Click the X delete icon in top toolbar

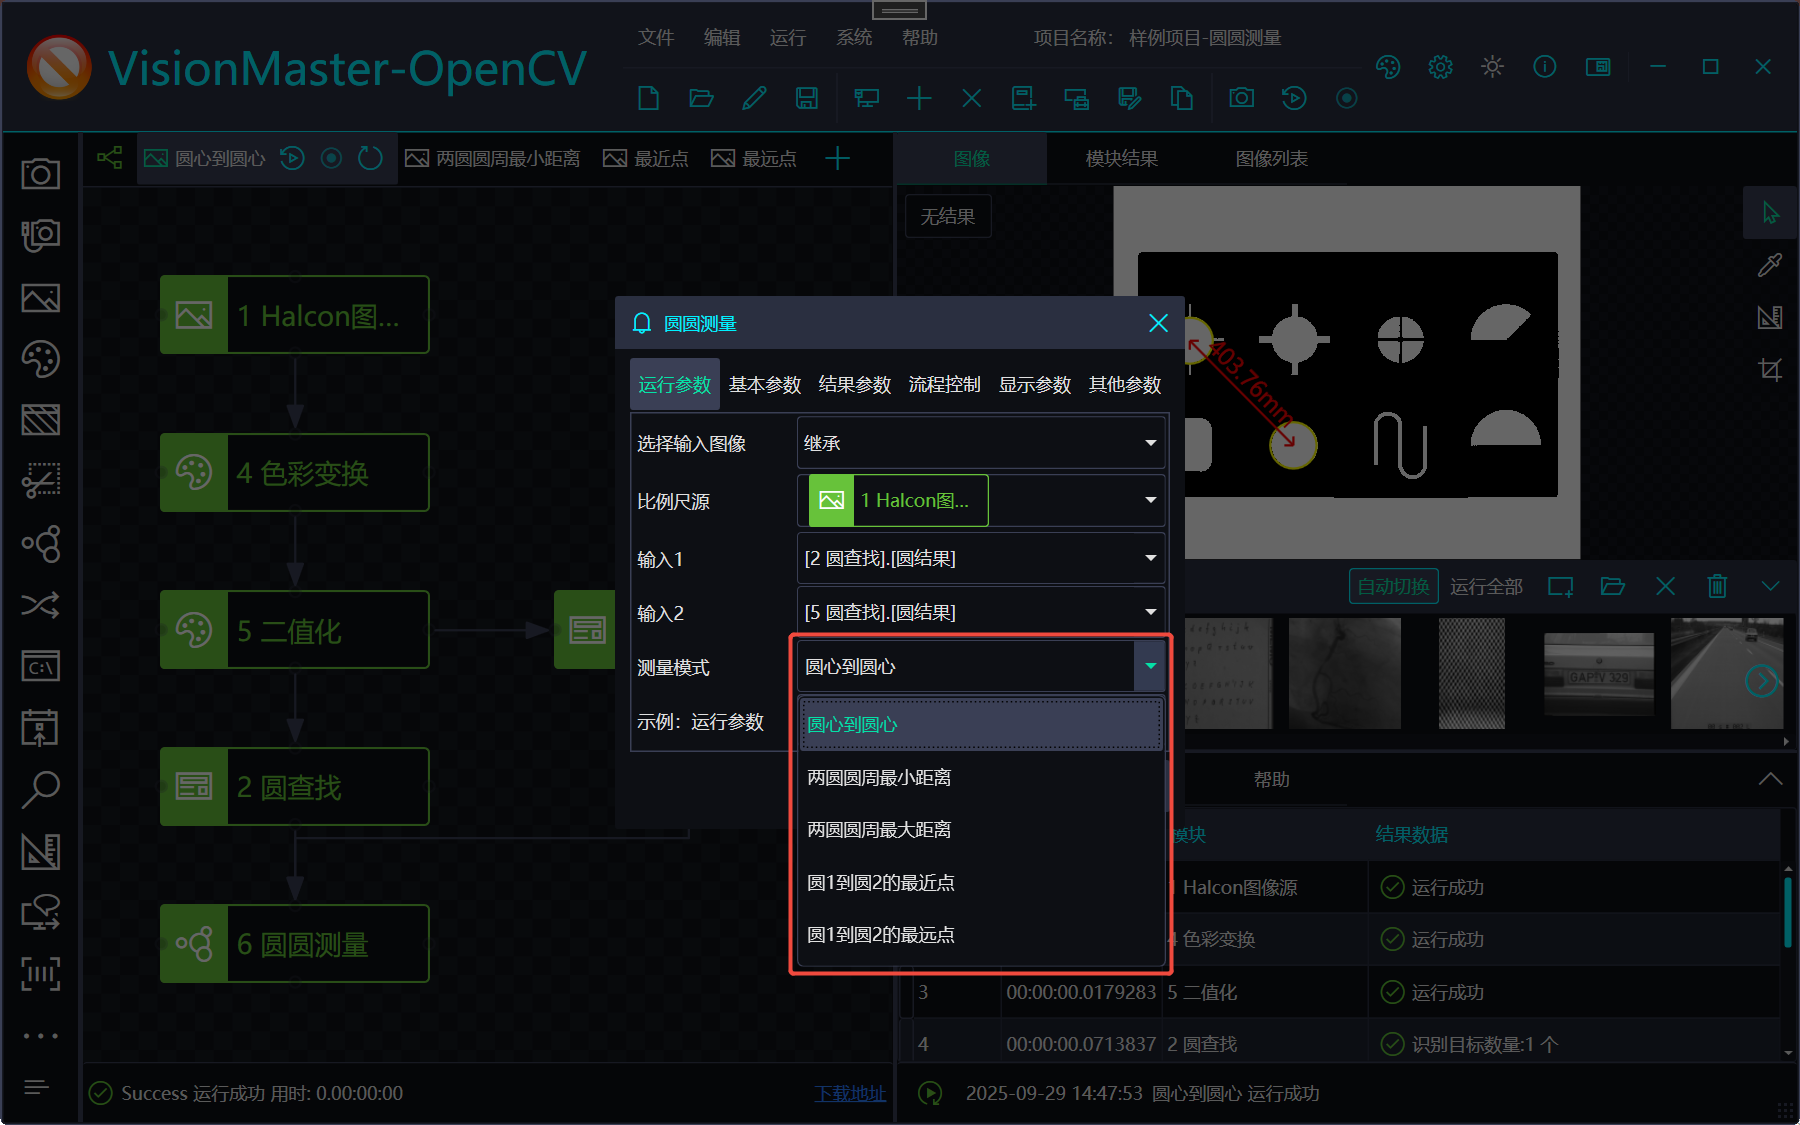pos(971,98)
